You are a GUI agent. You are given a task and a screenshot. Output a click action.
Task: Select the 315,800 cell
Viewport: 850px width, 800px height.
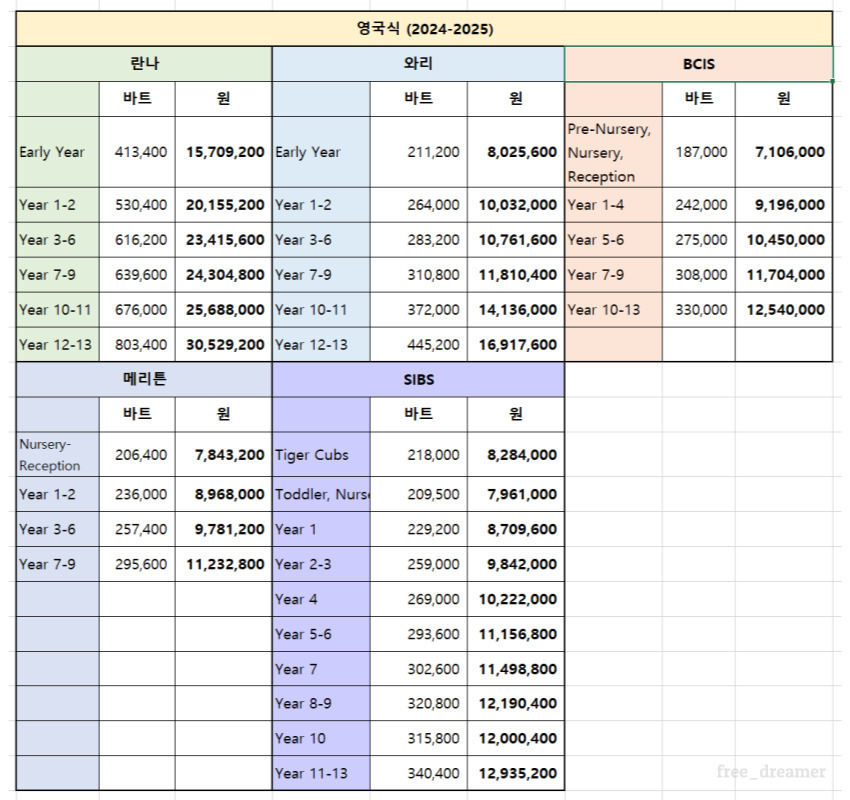(418, 738)
